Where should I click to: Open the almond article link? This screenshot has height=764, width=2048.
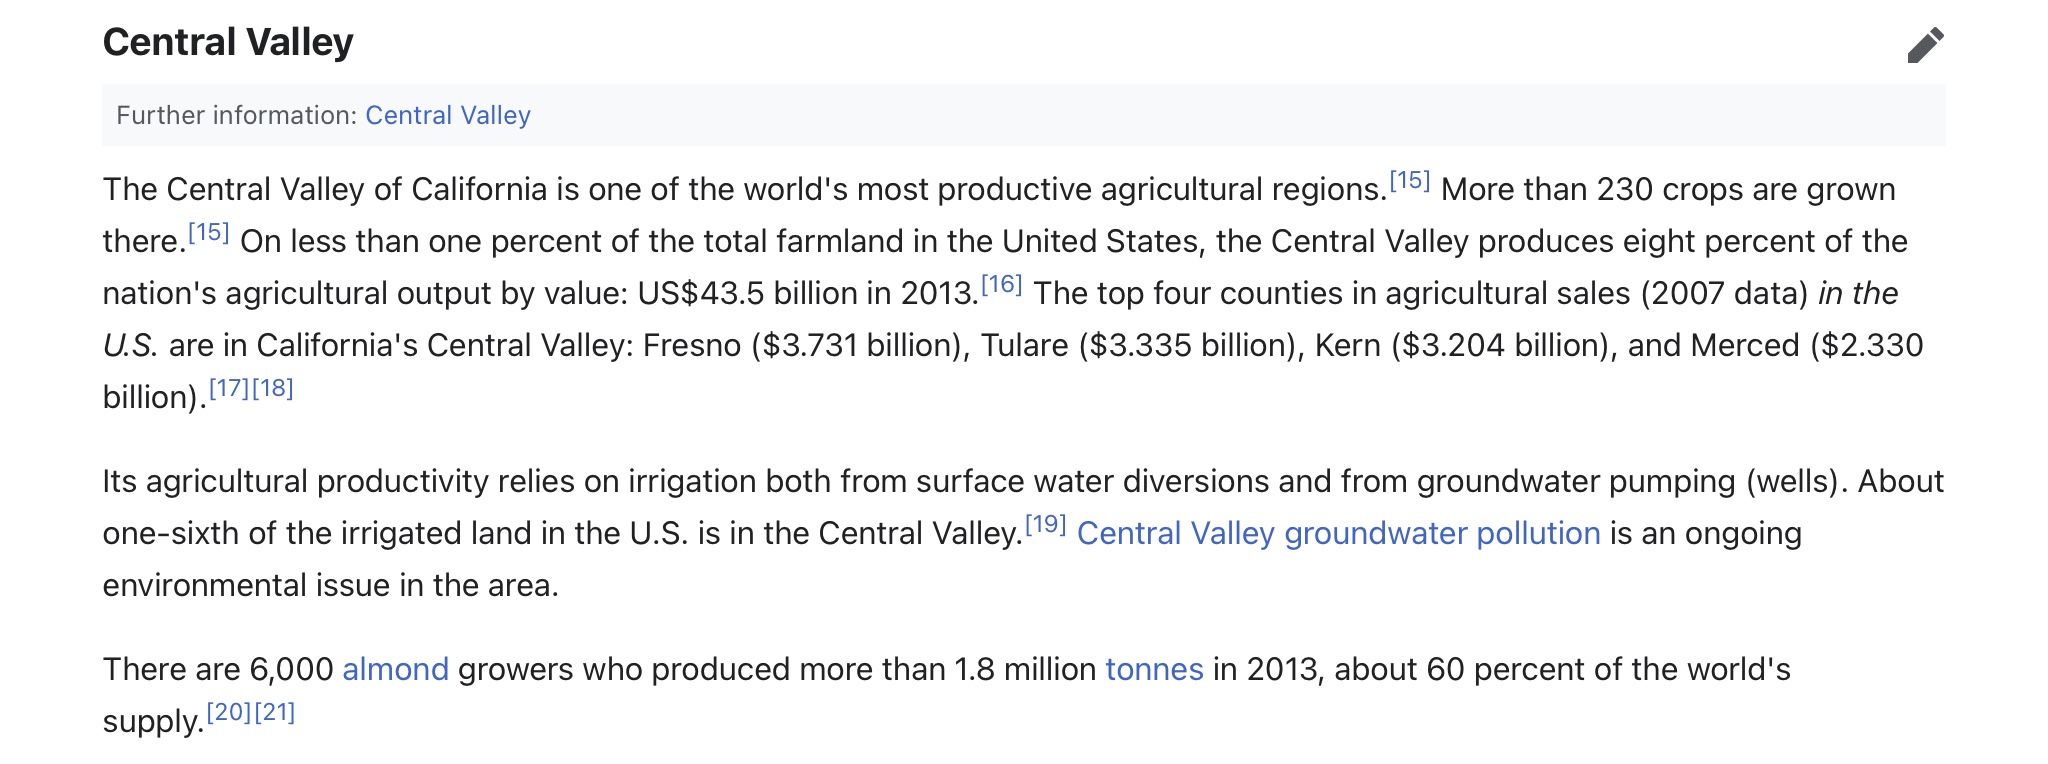395,669
